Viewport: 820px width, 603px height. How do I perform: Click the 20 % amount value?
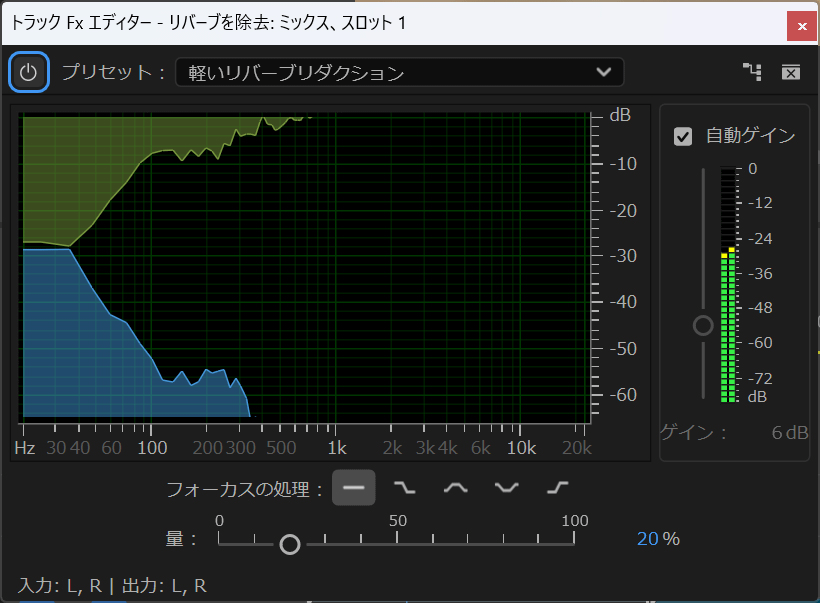[648, 539]
